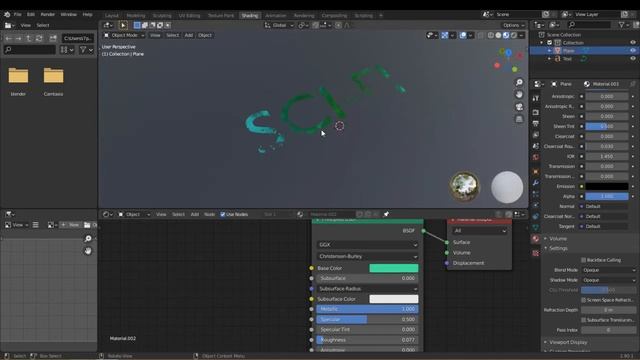Screen dimensions: 640x360
Task: Create a new folder in file browser
Action: click(x=53, y=38)
